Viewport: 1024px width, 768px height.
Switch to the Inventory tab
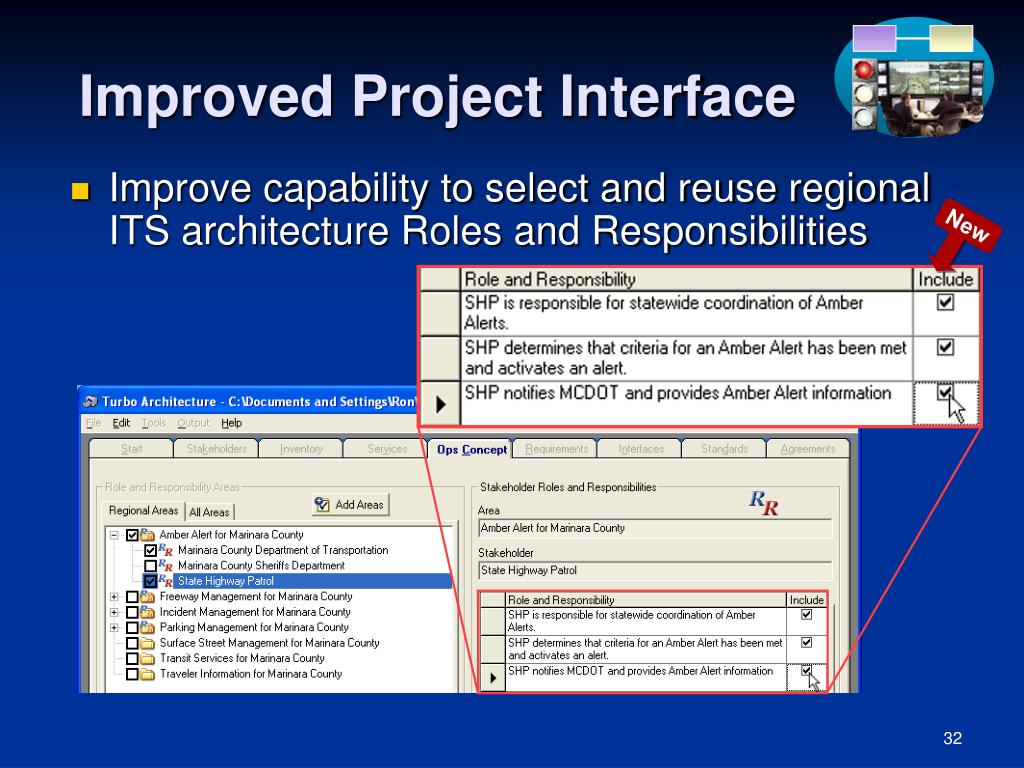(x=301, y=449)
